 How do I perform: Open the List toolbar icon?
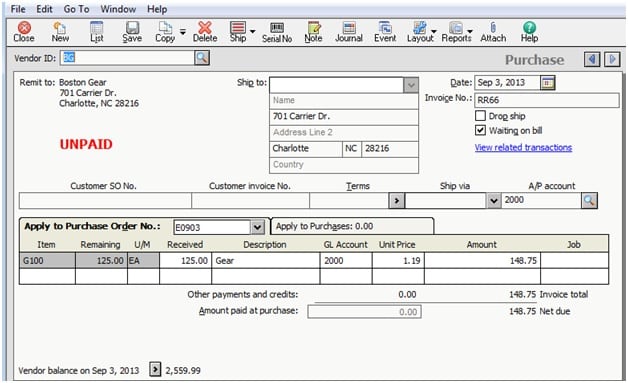[97, 32]
